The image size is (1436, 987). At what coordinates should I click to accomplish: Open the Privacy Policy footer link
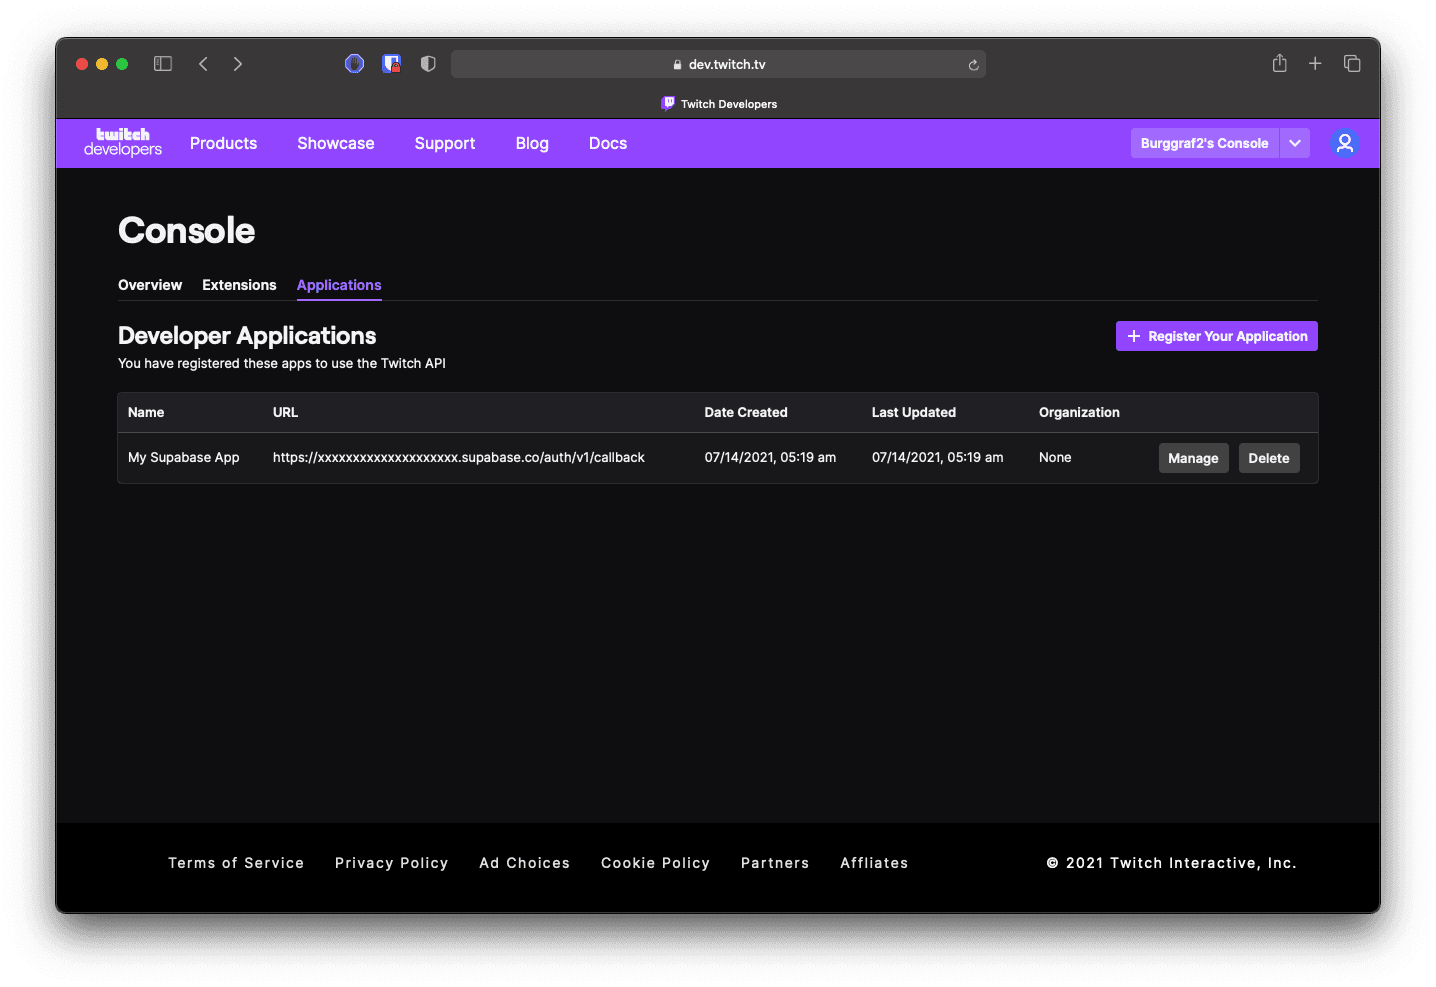pos(391,863)
